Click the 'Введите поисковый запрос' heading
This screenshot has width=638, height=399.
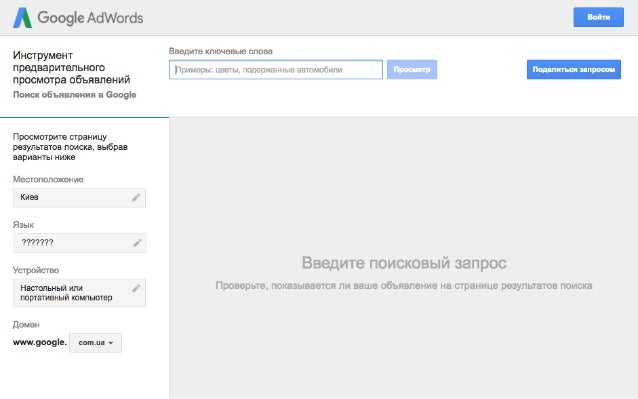point(404,263)
